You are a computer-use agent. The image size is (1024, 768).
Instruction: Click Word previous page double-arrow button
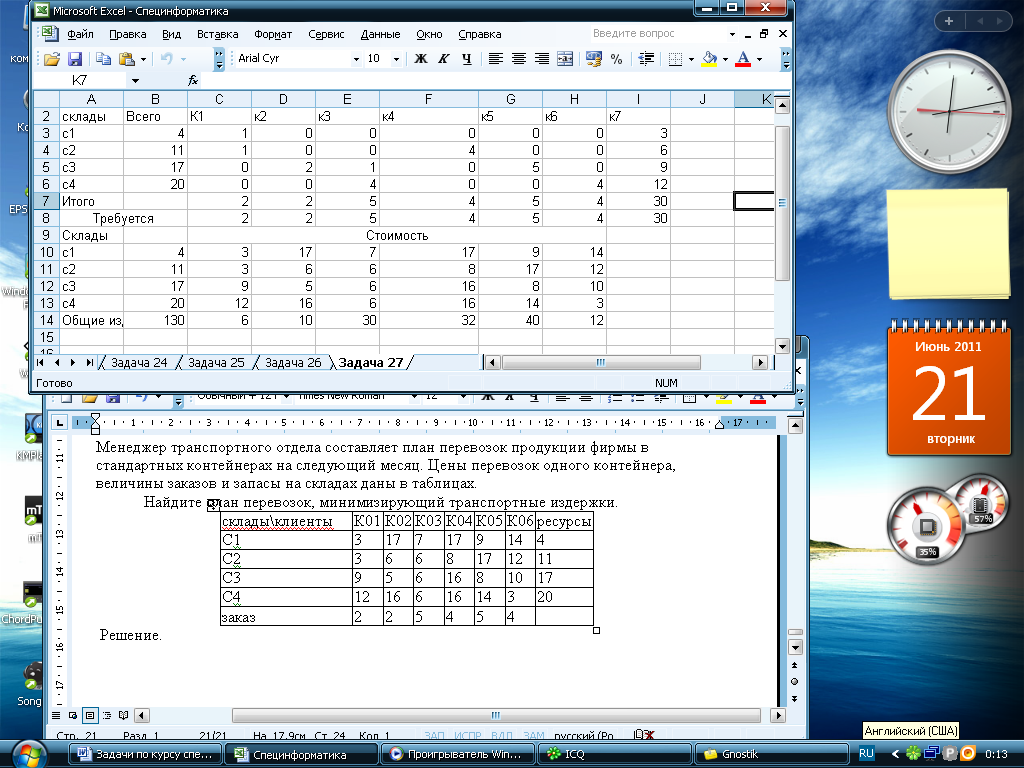click(795, 665)
